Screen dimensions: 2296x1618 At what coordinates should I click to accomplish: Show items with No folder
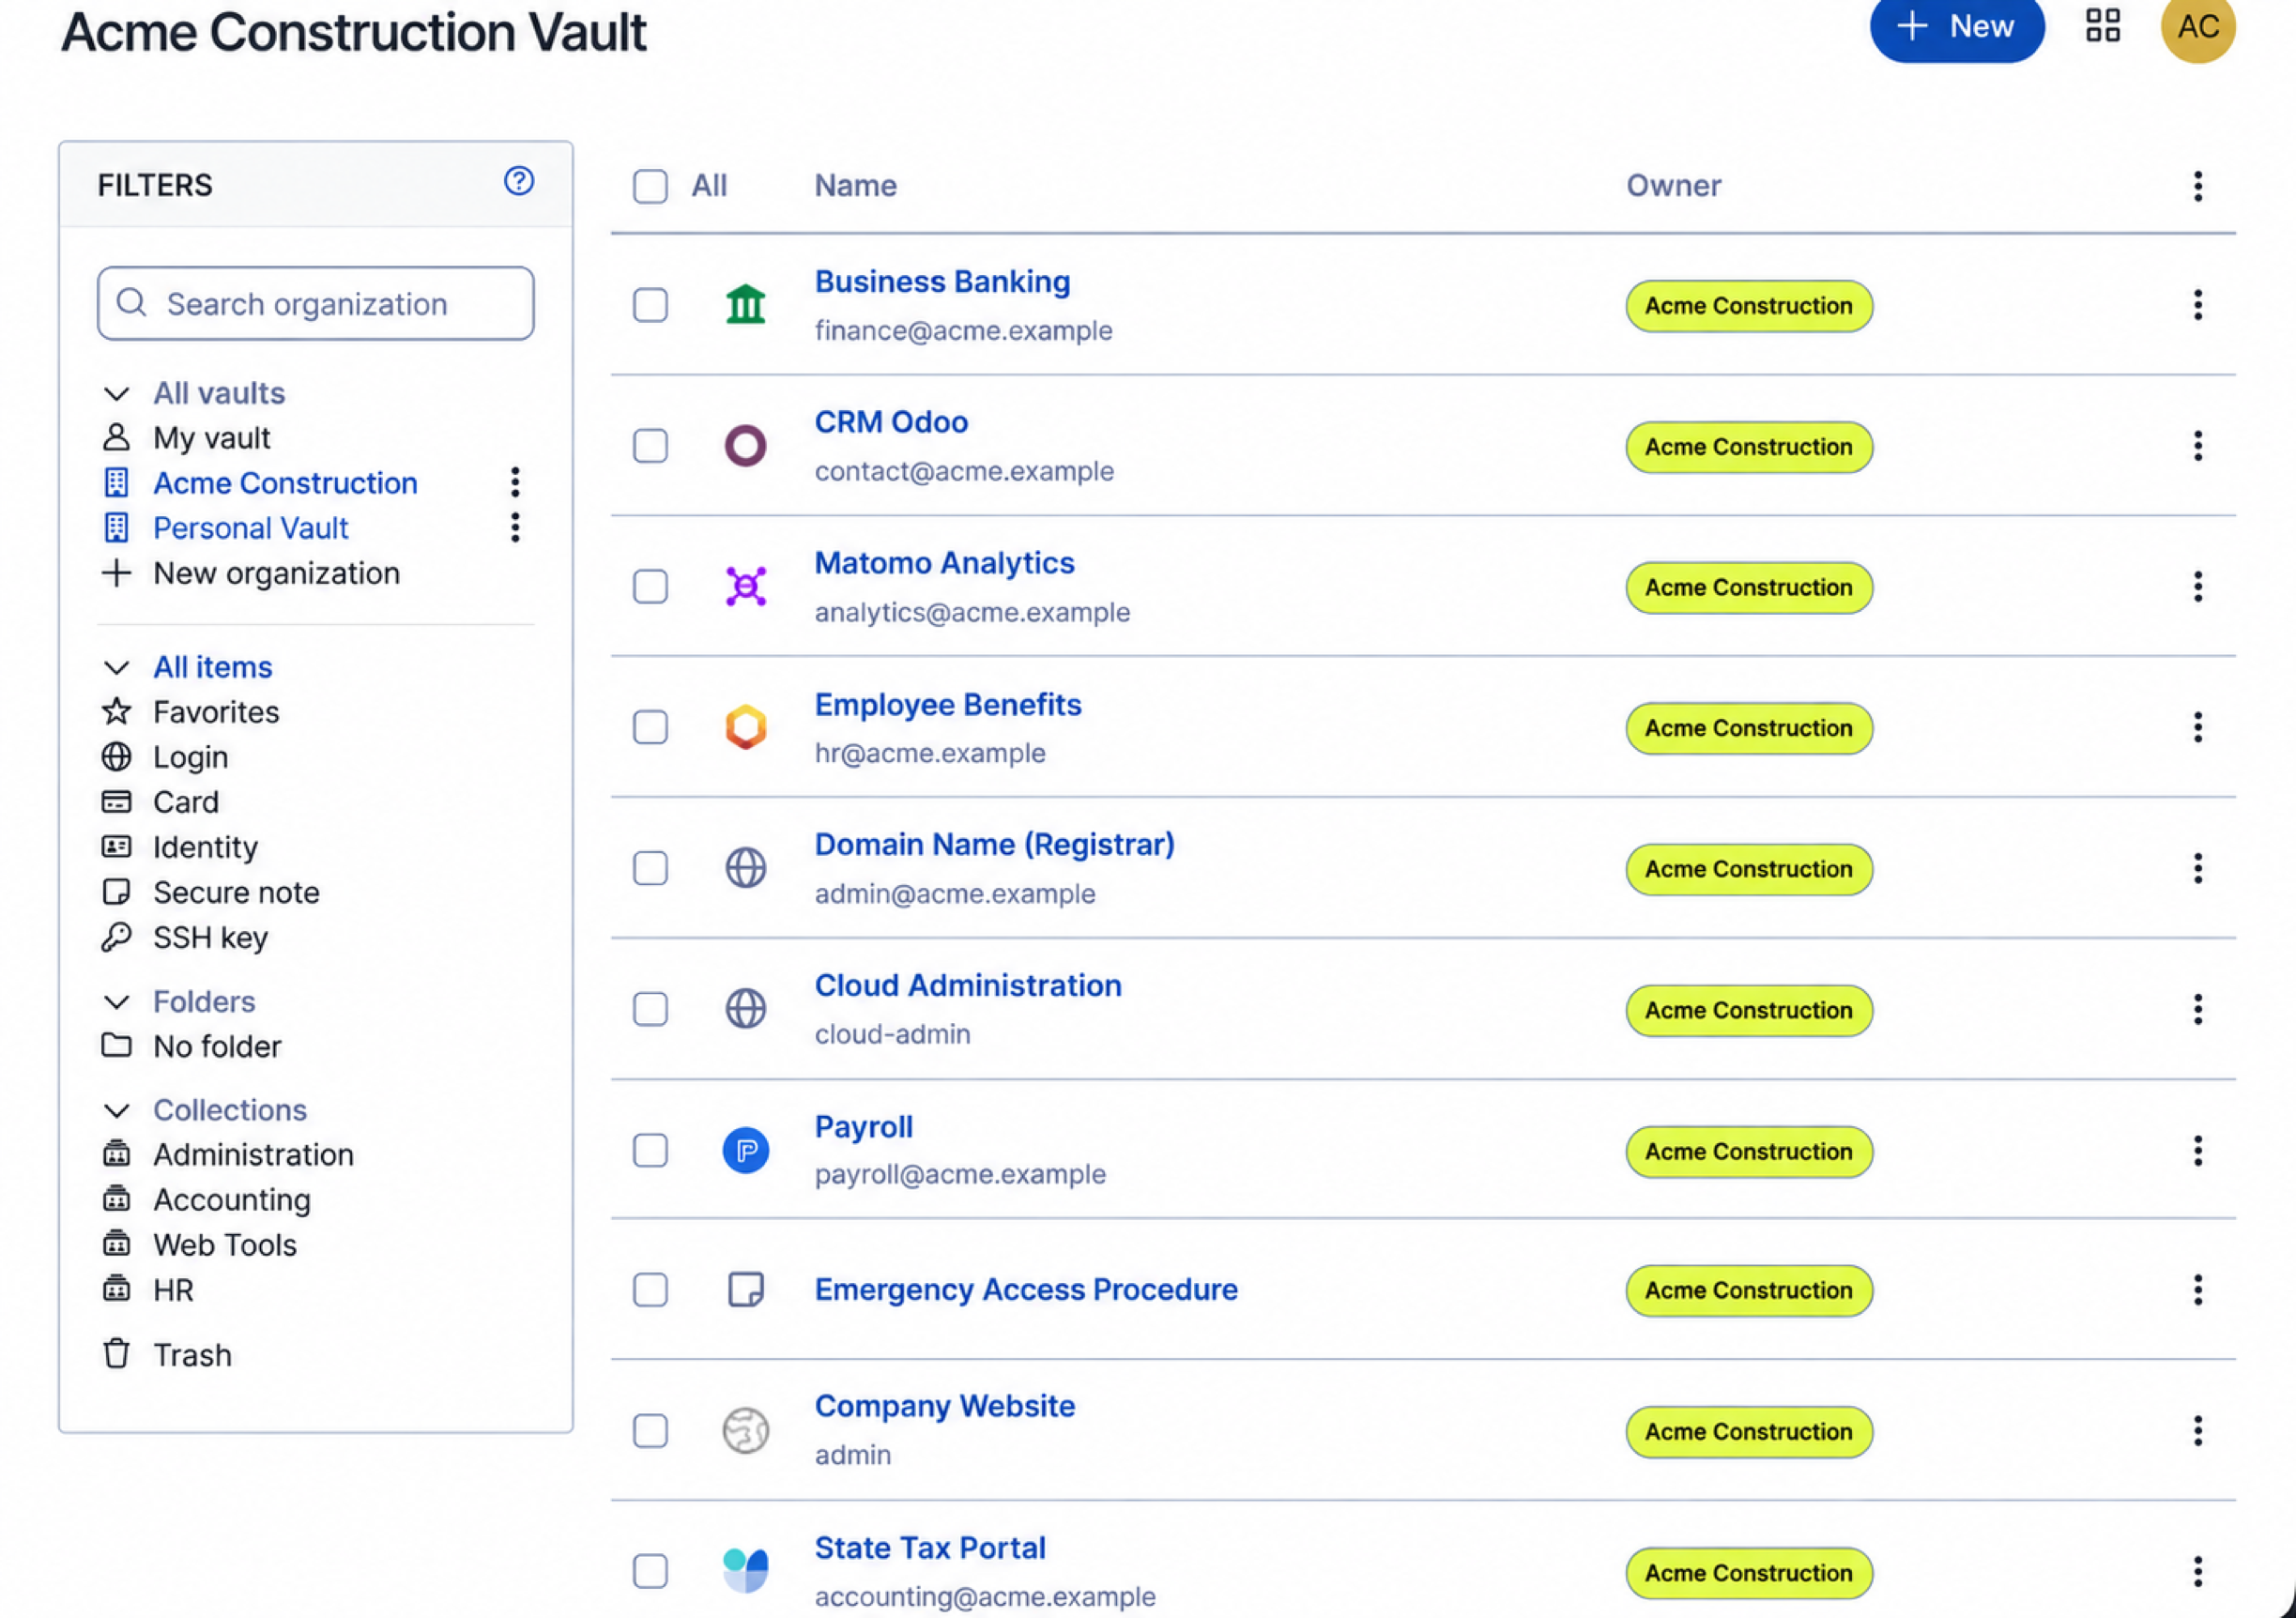click(217, 1046)
